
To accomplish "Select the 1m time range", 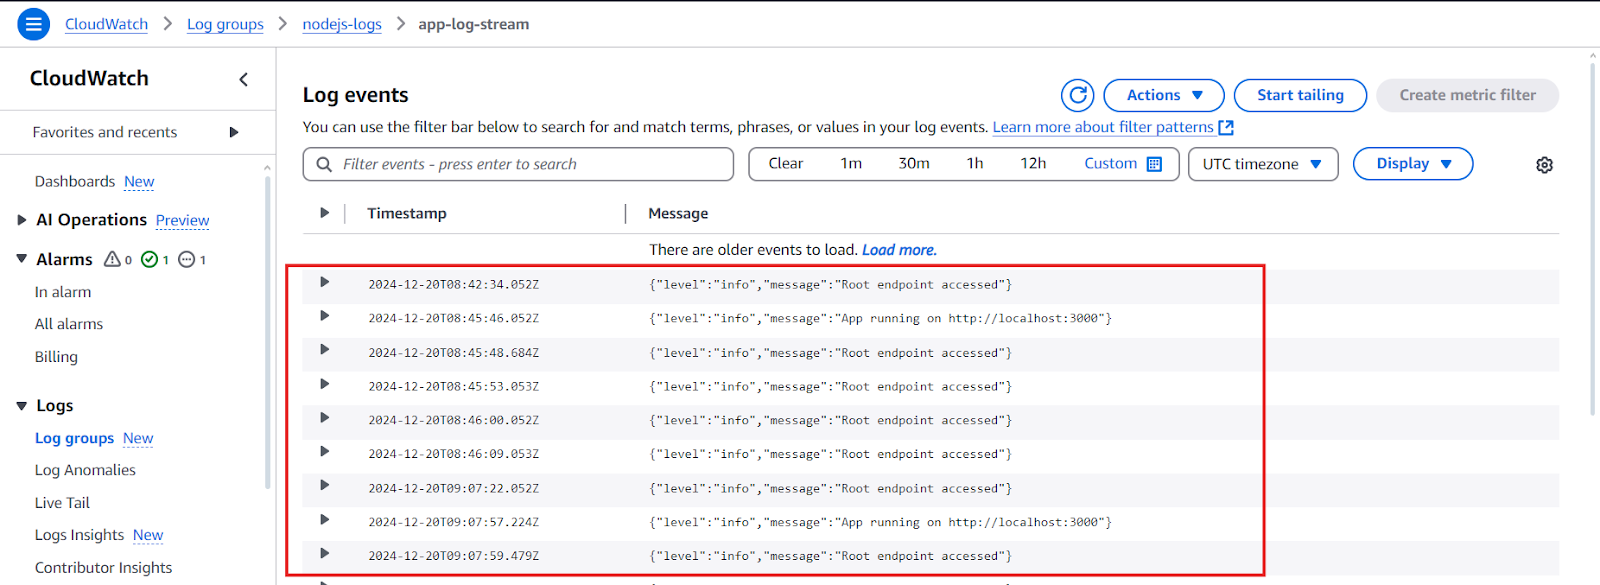I will [851, 164].
